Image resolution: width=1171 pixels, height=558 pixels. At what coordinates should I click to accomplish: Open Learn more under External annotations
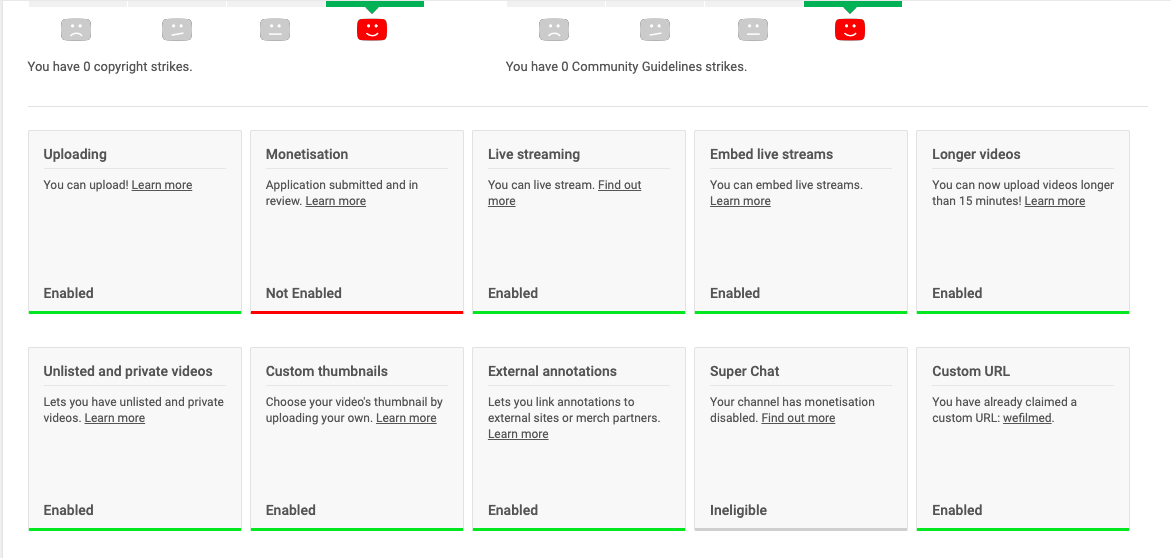[518, 434]
